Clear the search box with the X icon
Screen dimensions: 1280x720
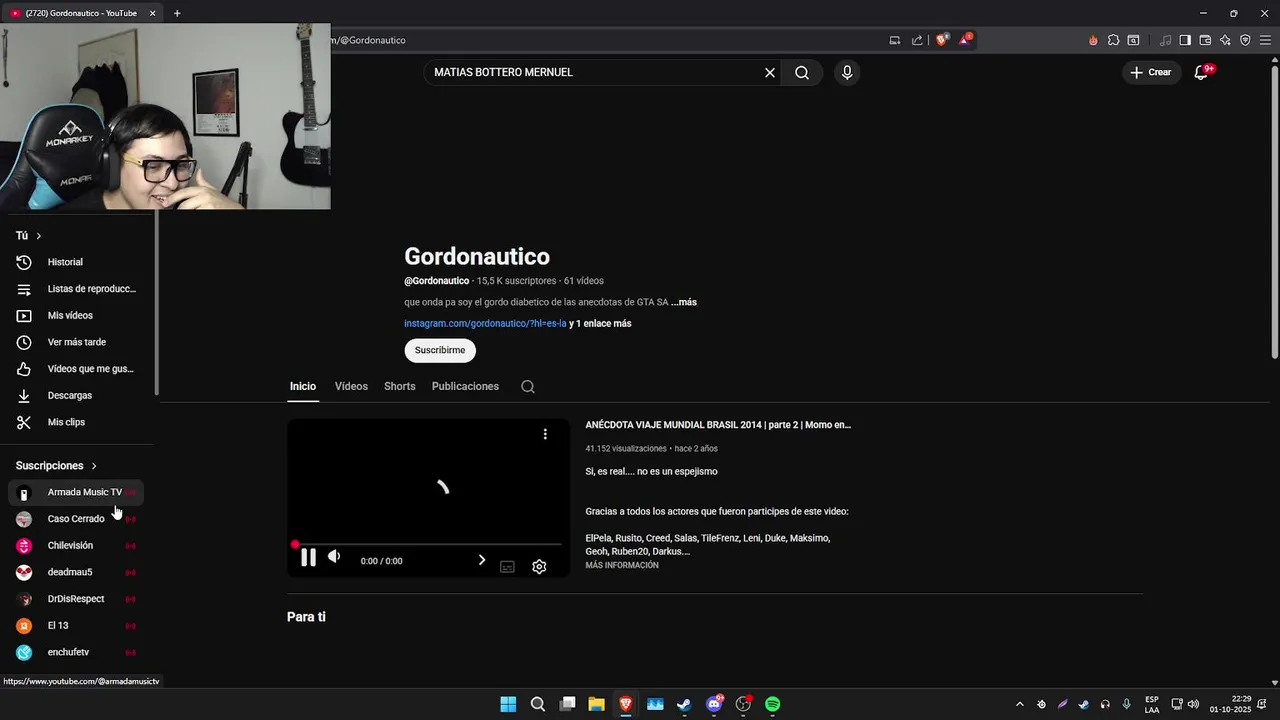coord(770,72)
